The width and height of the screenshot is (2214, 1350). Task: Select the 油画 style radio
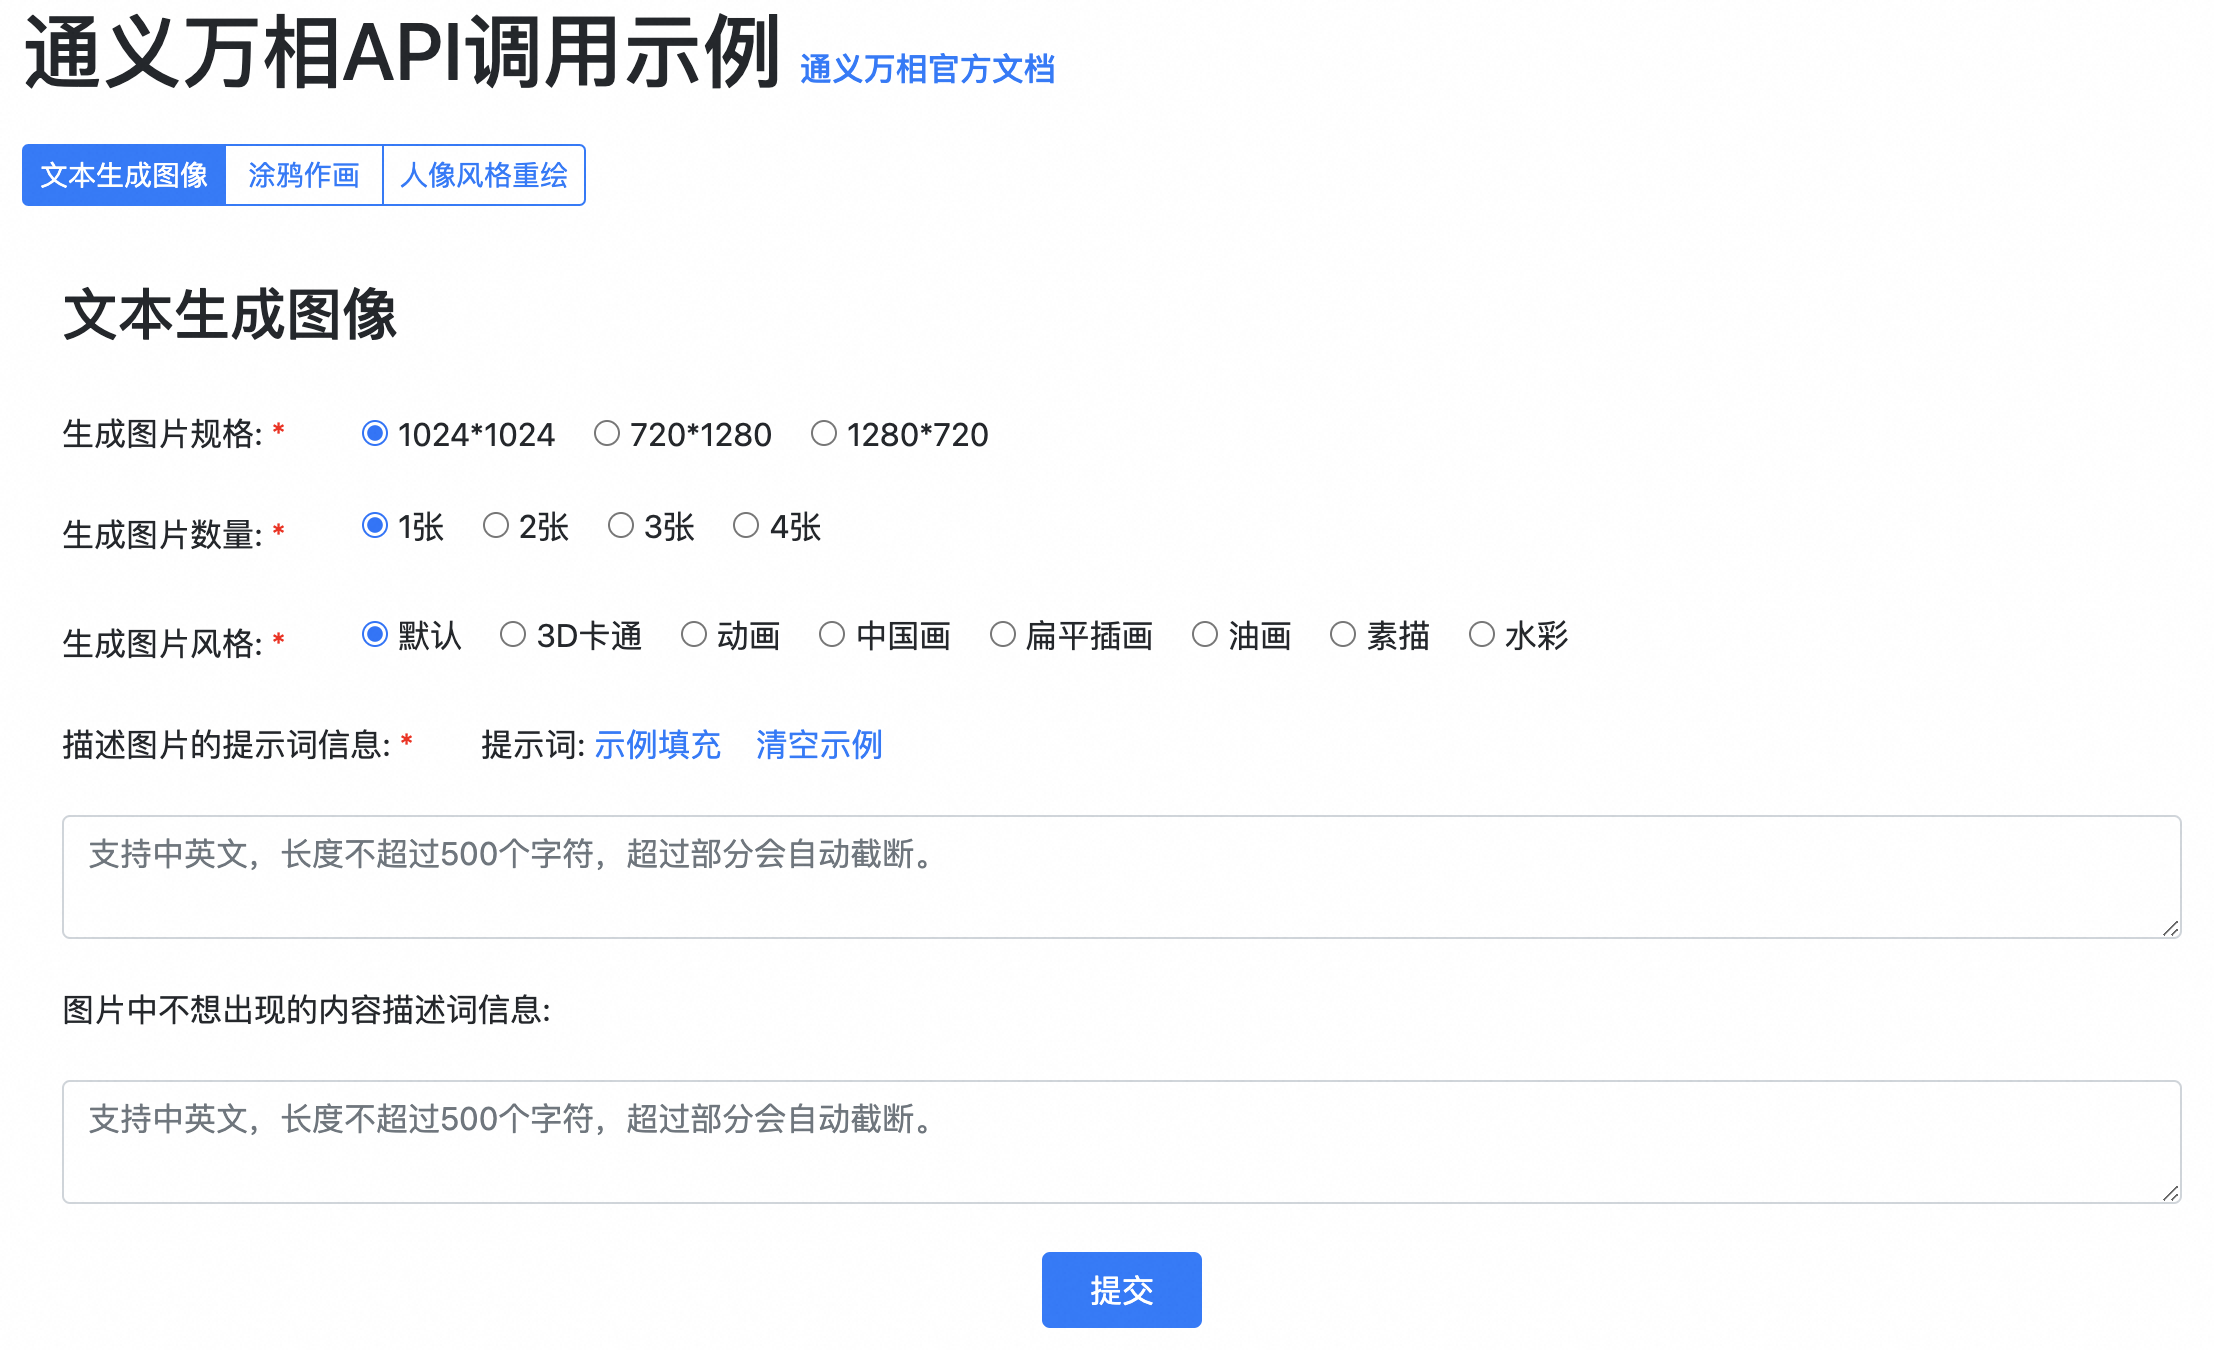point(1205,634)
